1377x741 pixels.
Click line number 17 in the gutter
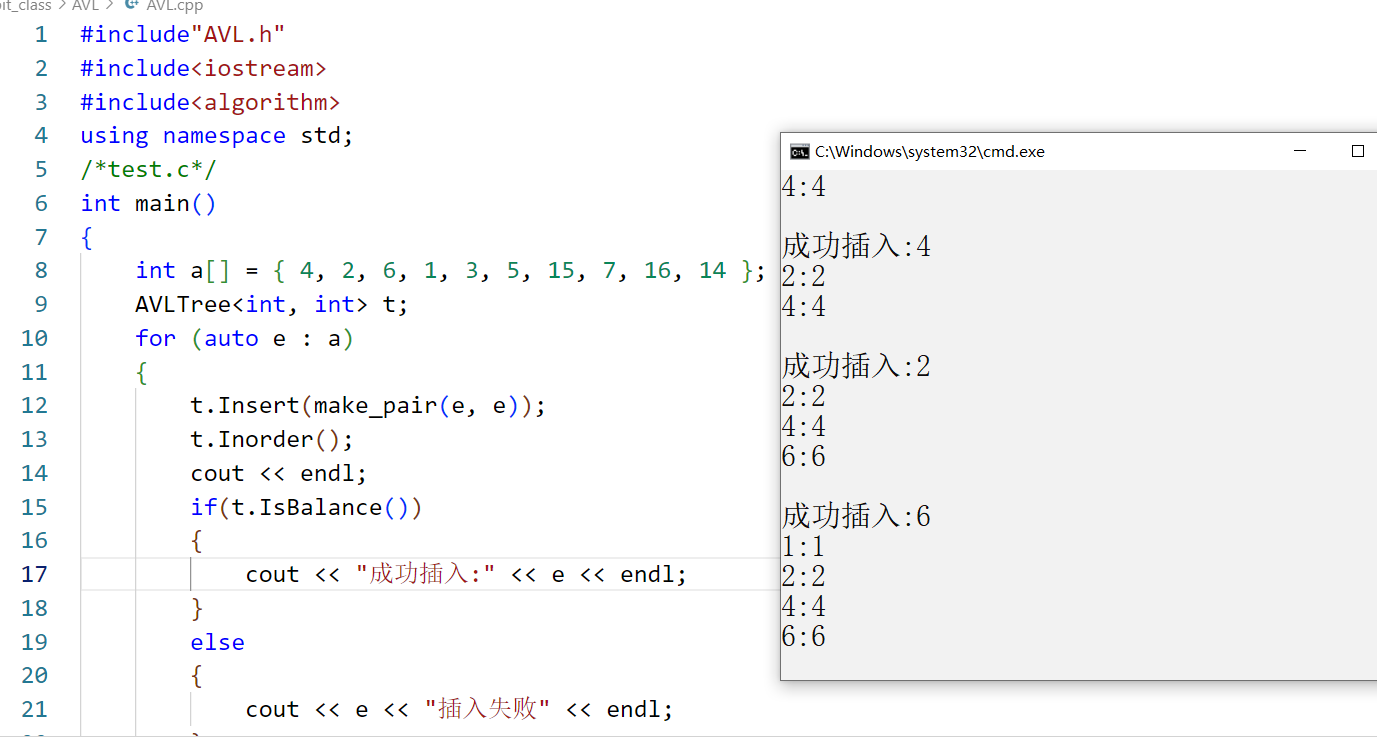34,574
